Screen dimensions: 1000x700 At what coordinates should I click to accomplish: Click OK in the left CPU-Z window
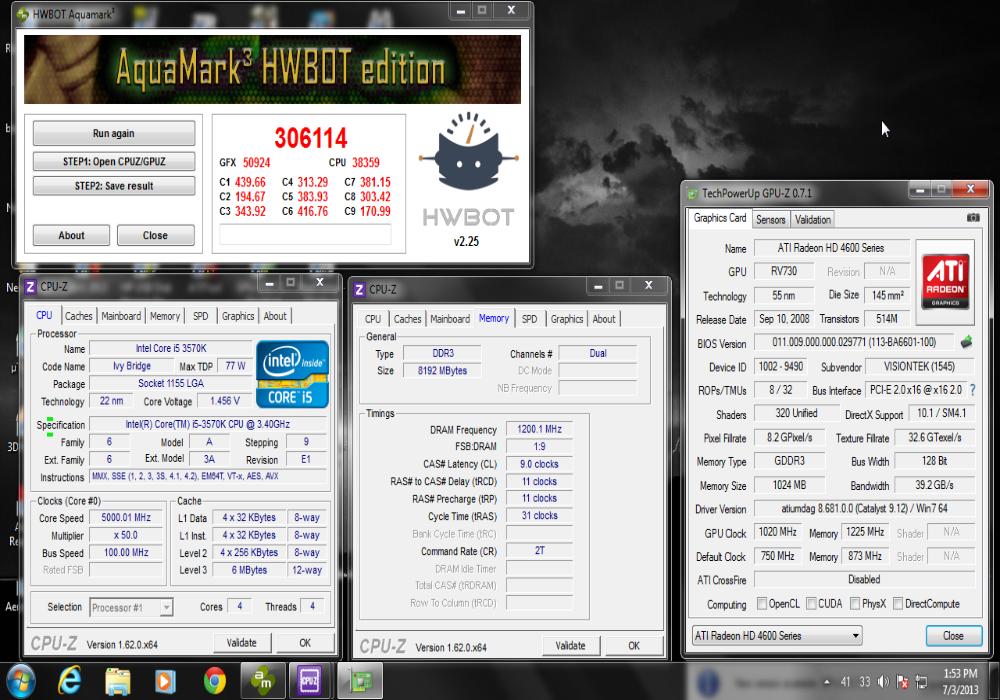pos(305,643)
